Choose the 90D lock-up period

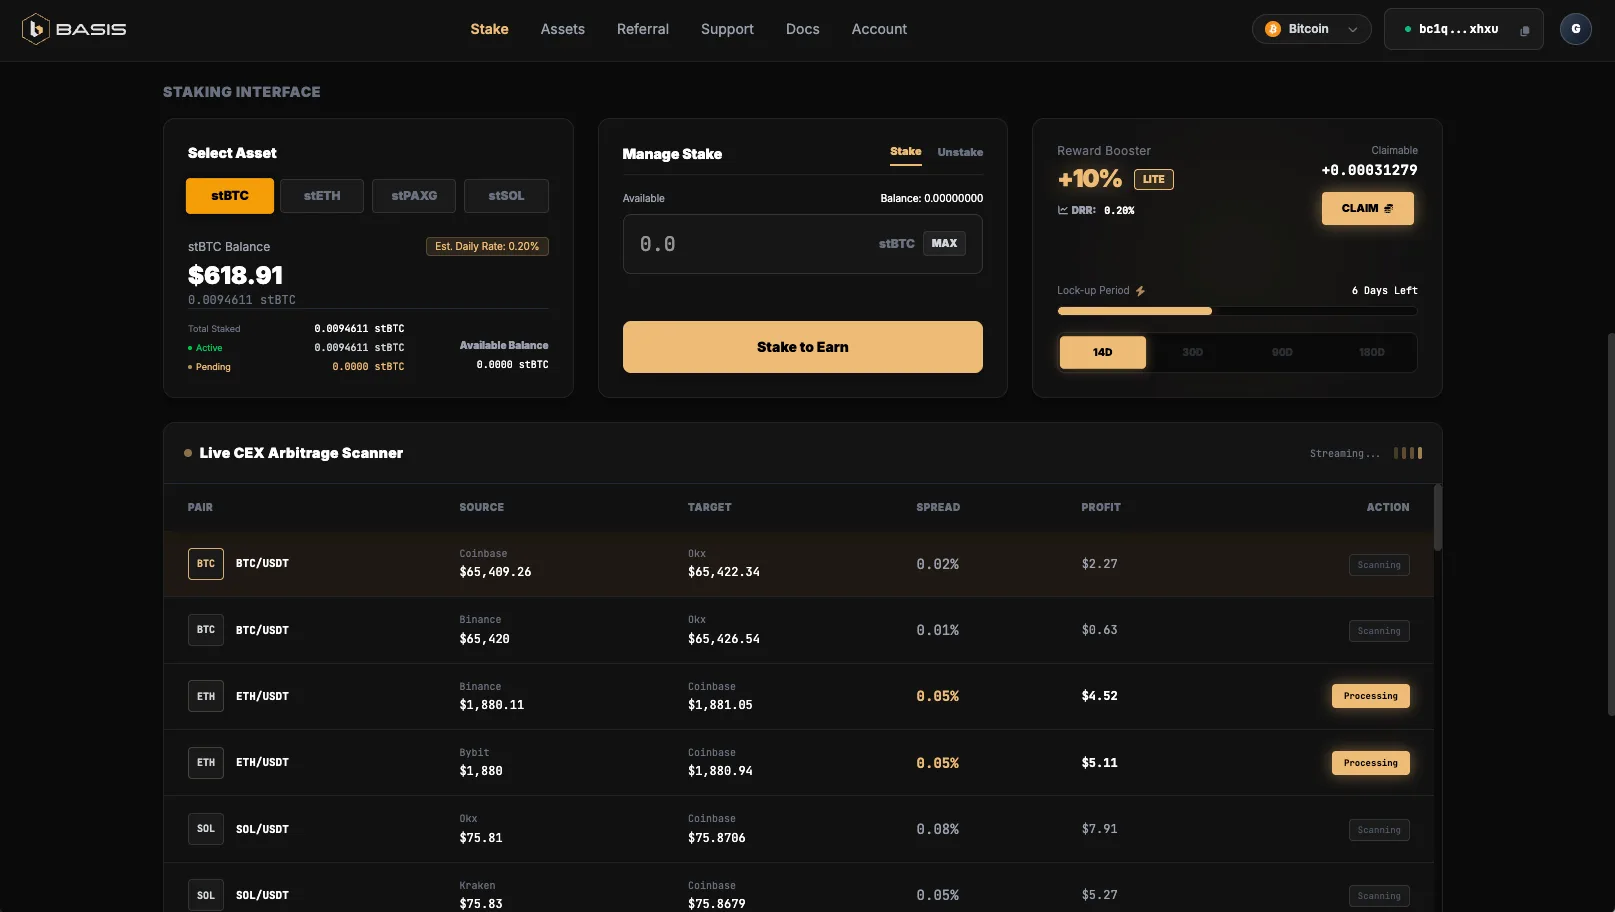click(1282, 352)
